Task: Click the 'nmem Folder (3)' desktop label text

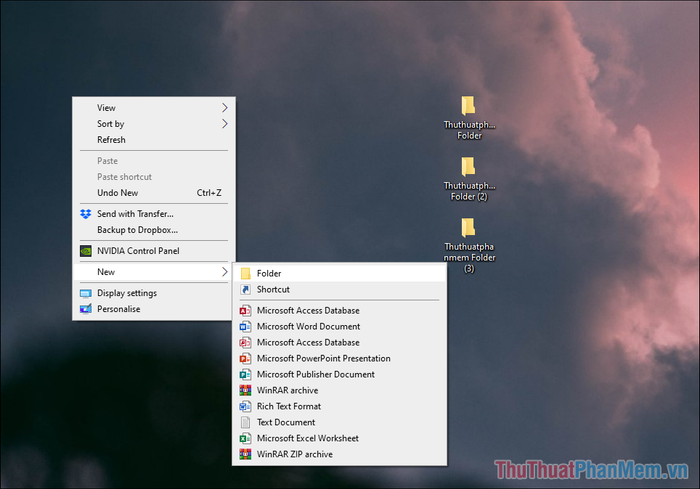Action: point(469,263)
